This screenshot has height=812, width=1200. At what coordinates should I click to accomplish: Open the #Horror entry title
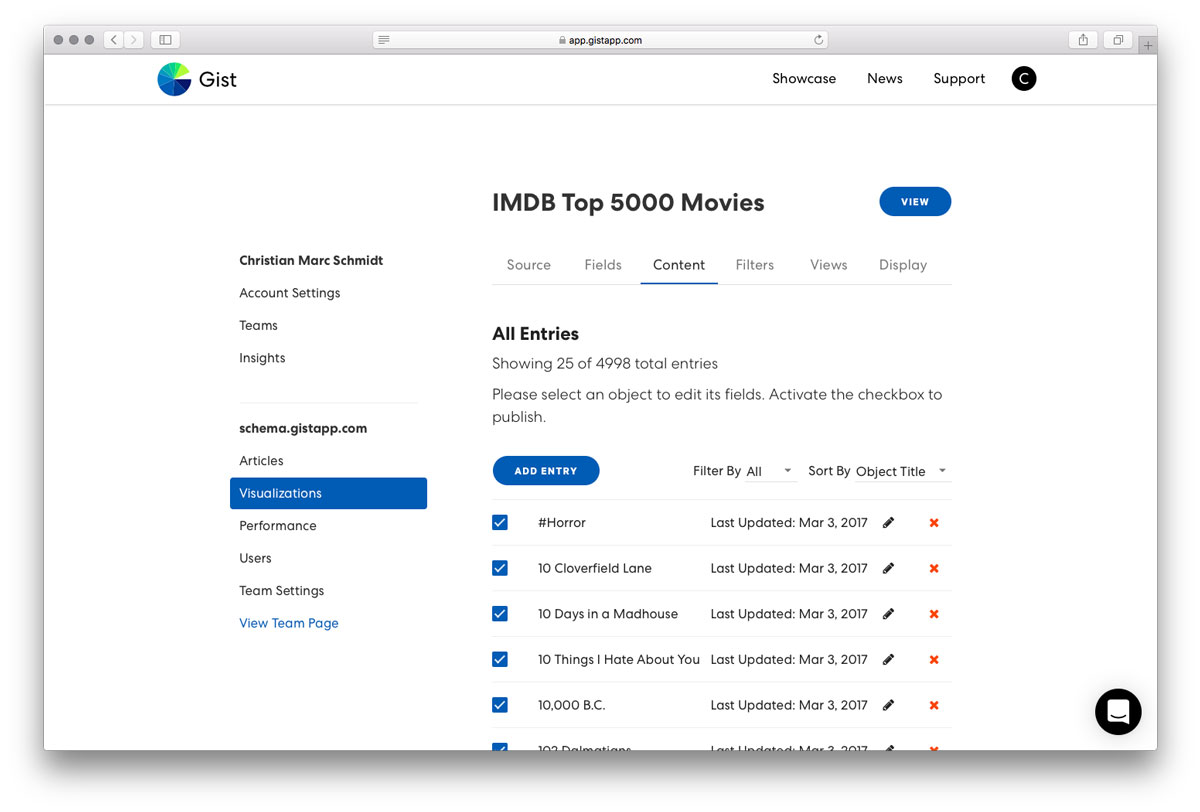(562, 523)
